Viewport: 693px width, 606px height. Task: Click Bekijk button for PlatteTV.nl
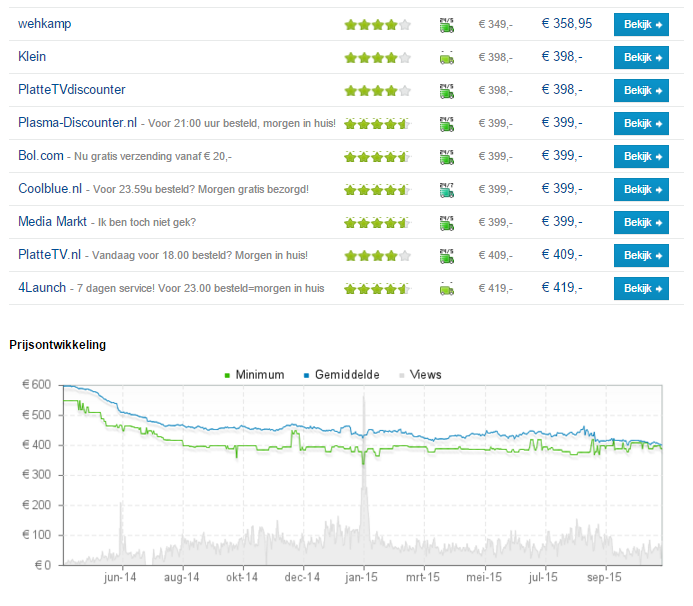click(641, 255)
